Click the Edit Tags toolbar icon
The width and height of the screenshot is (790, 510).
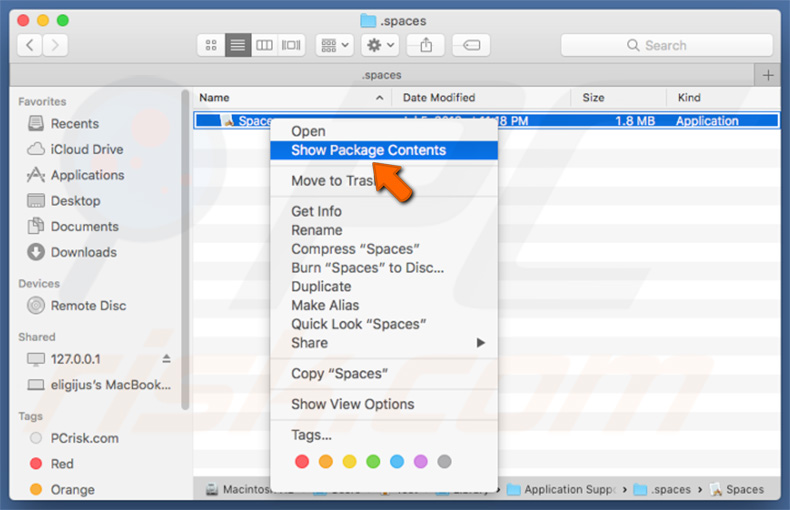coord(470,45)
